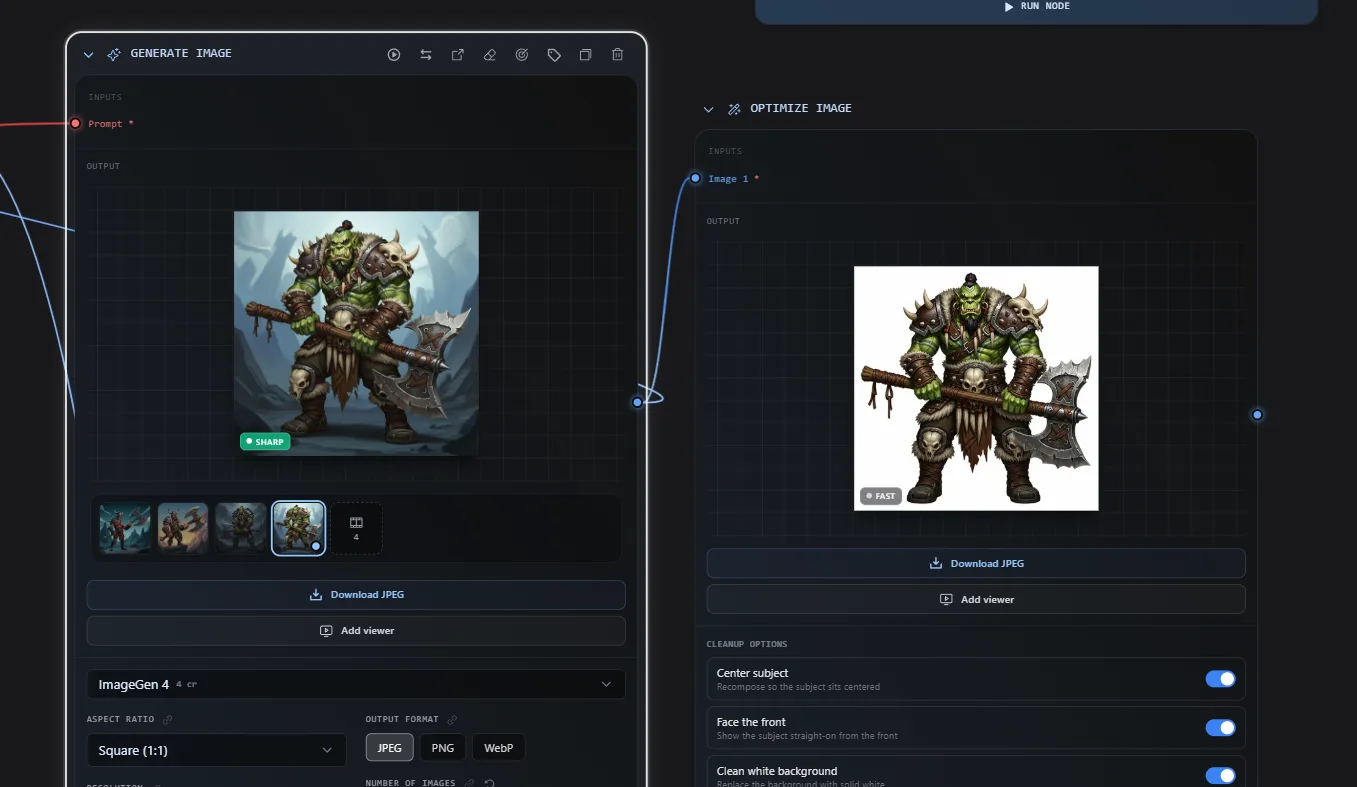The image size is (1357, 787).
Task: Click the target icon in Generate Image header
Action: pyautogui.click(x=522, y=55)
